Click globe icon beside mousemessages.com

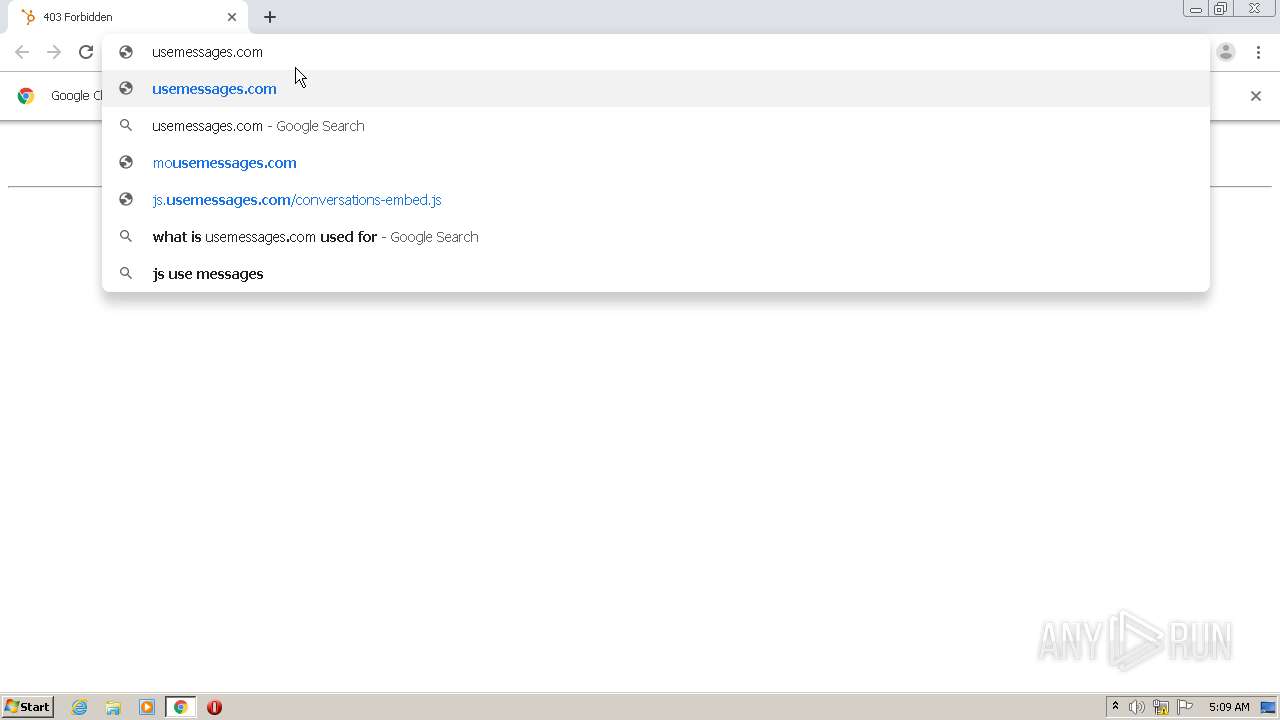(126, 163)
